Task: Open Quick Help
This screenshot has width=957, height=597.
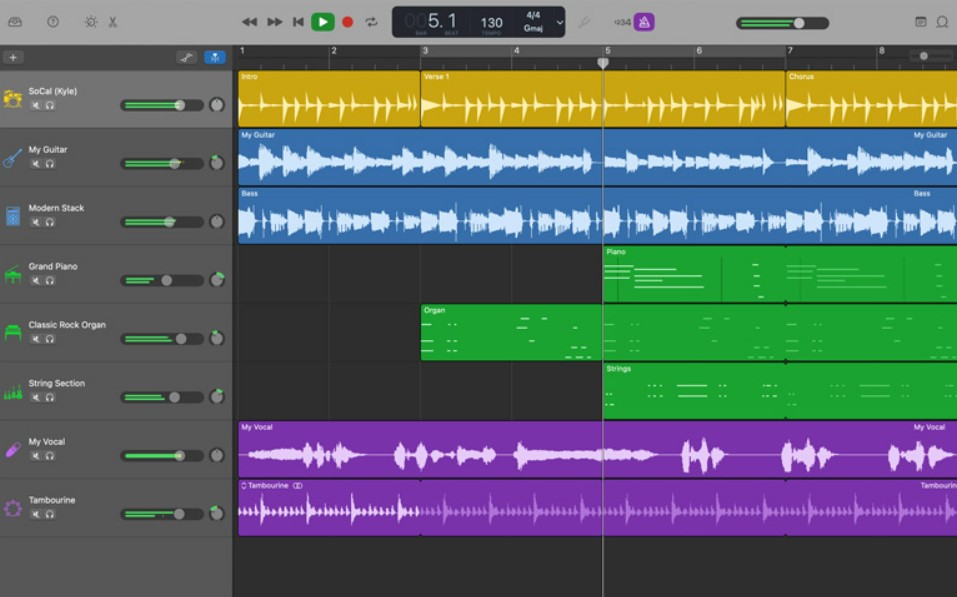Action: pos(53,22)
